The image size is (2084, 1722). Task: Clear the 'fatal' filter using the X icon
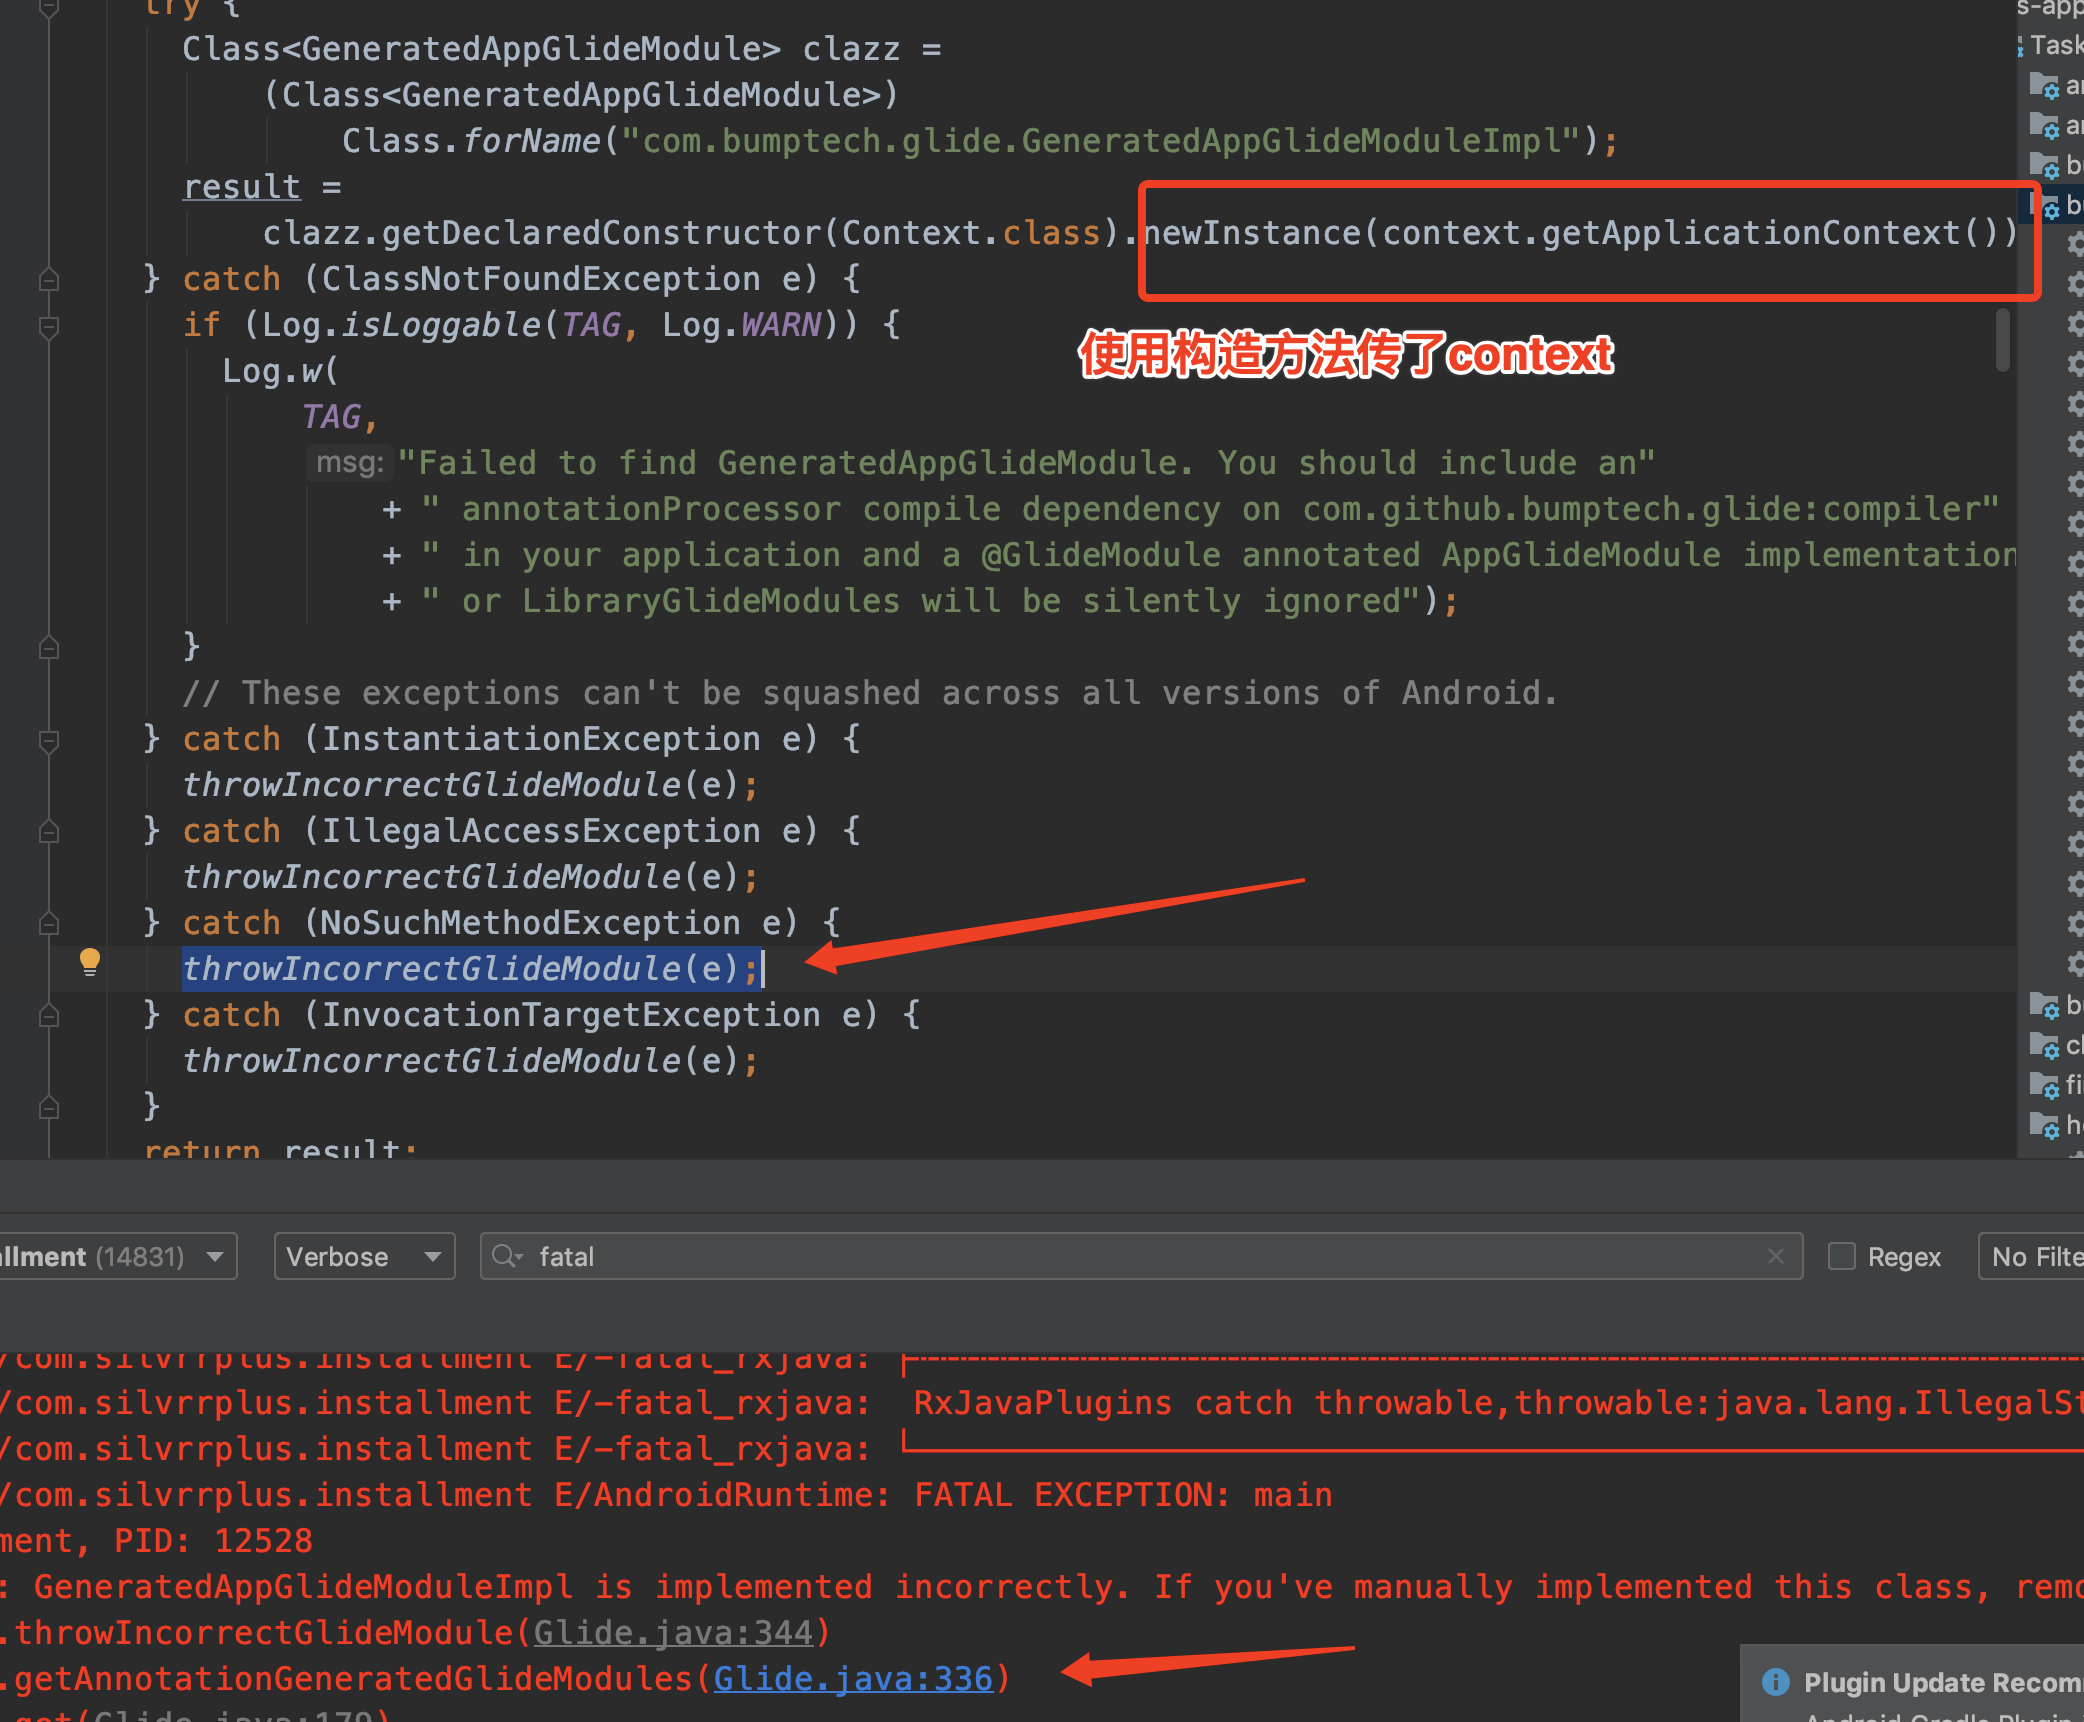[x=1776, y=1256]
